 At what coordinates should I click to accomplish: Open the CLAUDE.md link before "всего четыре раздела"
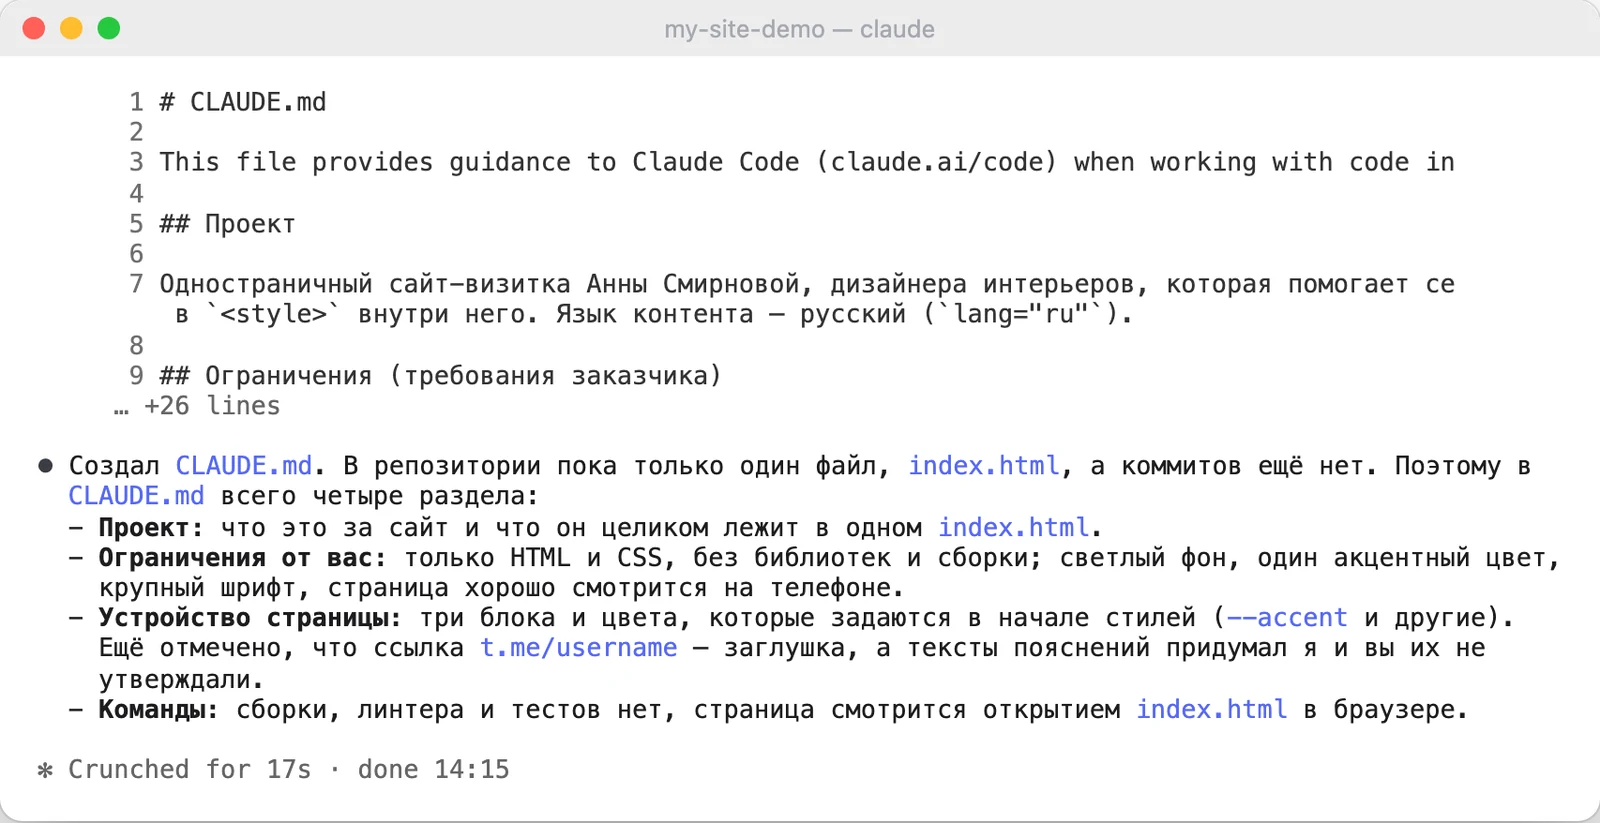(136, 496)
